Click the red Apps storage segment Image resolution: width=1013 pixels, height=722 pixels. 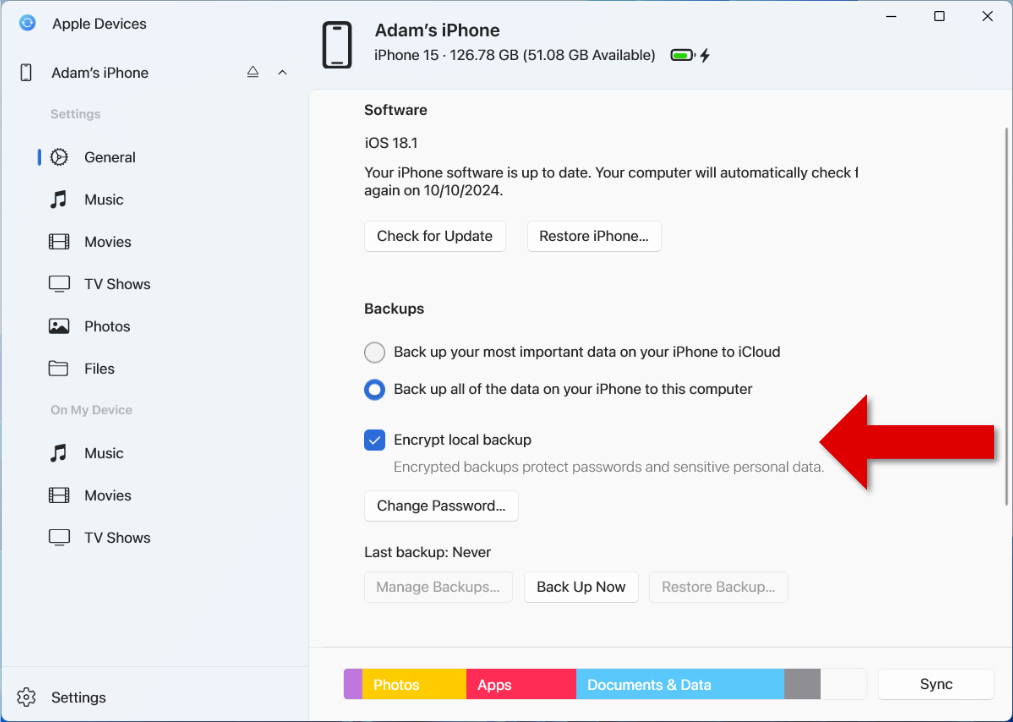(521, 685)
